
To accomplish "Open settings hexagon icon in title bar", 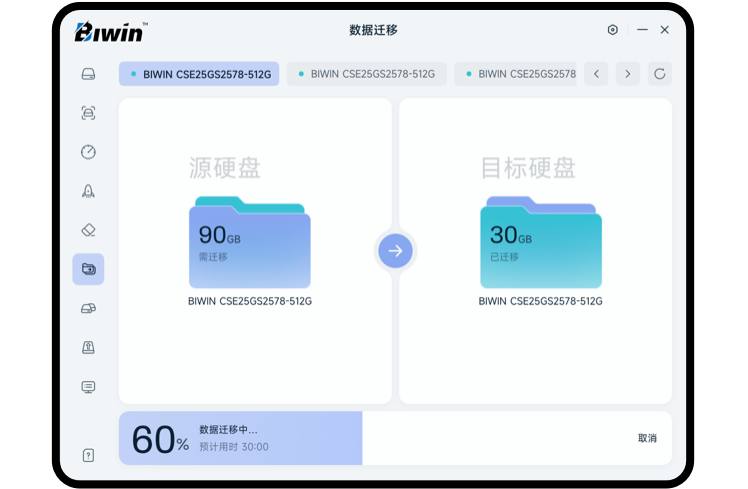I will click(x=613, y=30).
